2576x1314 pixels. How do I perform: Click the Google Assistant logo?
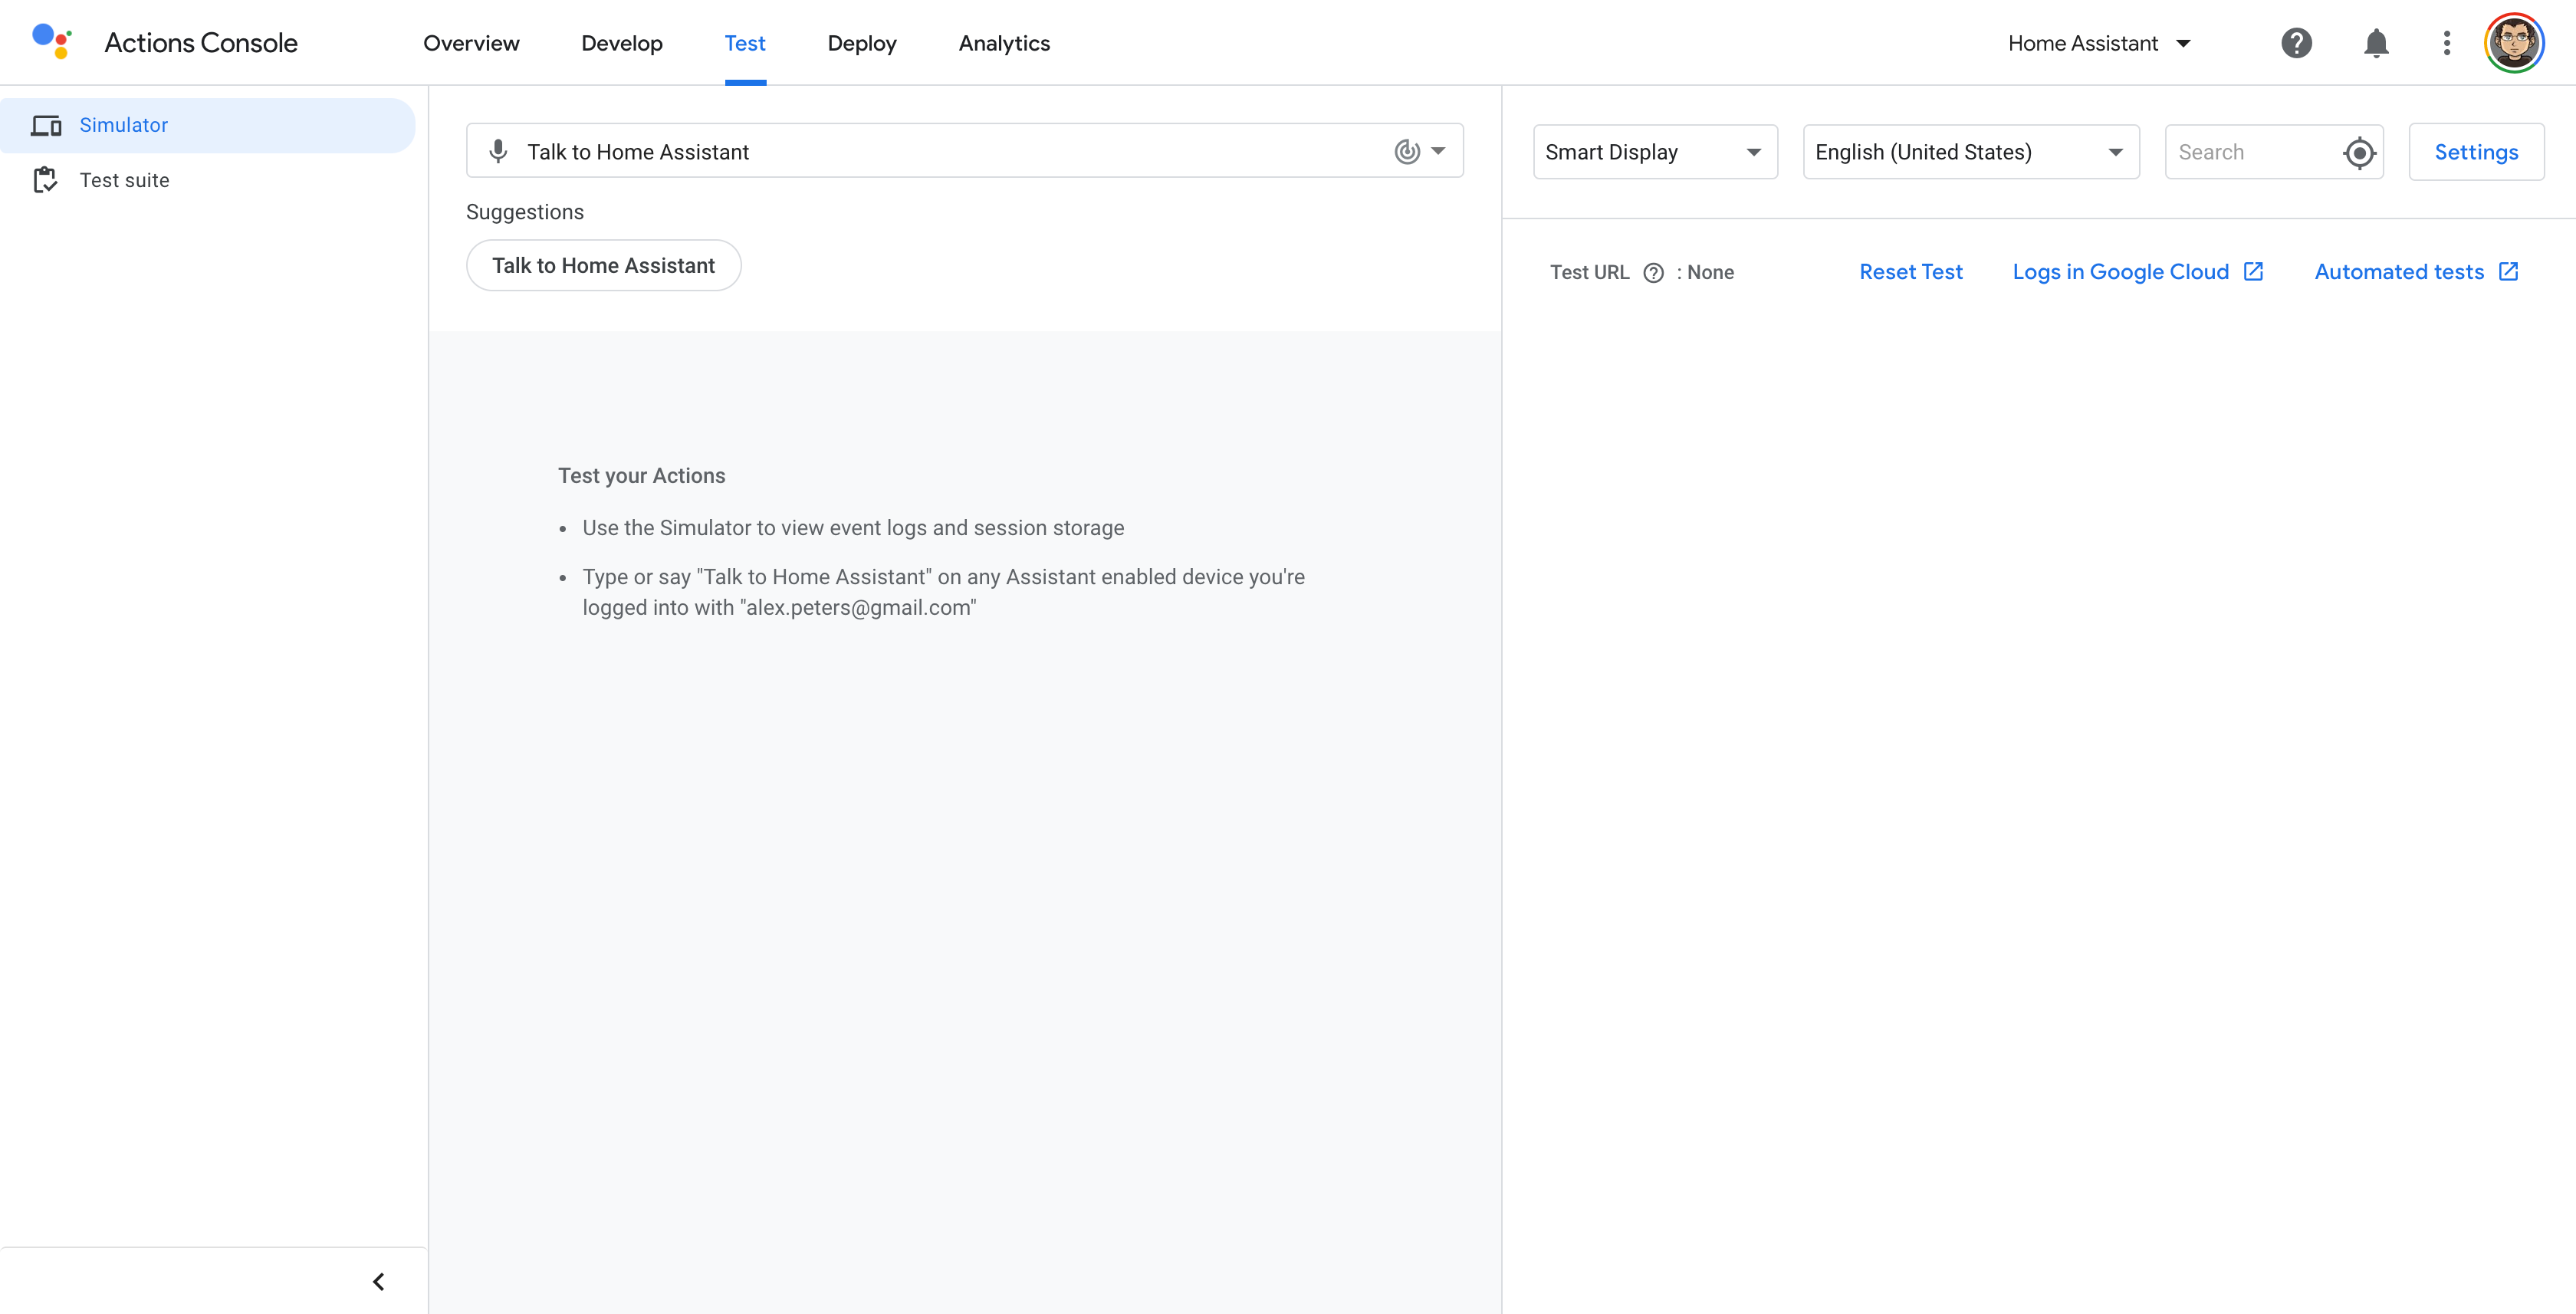pyautogui.click(x=51, y=42)
